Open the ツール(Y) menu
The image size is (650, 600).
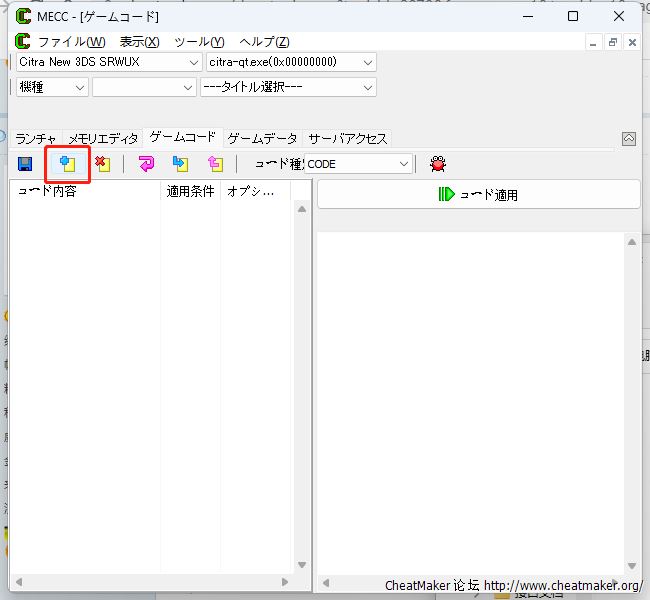pos(199,42)
